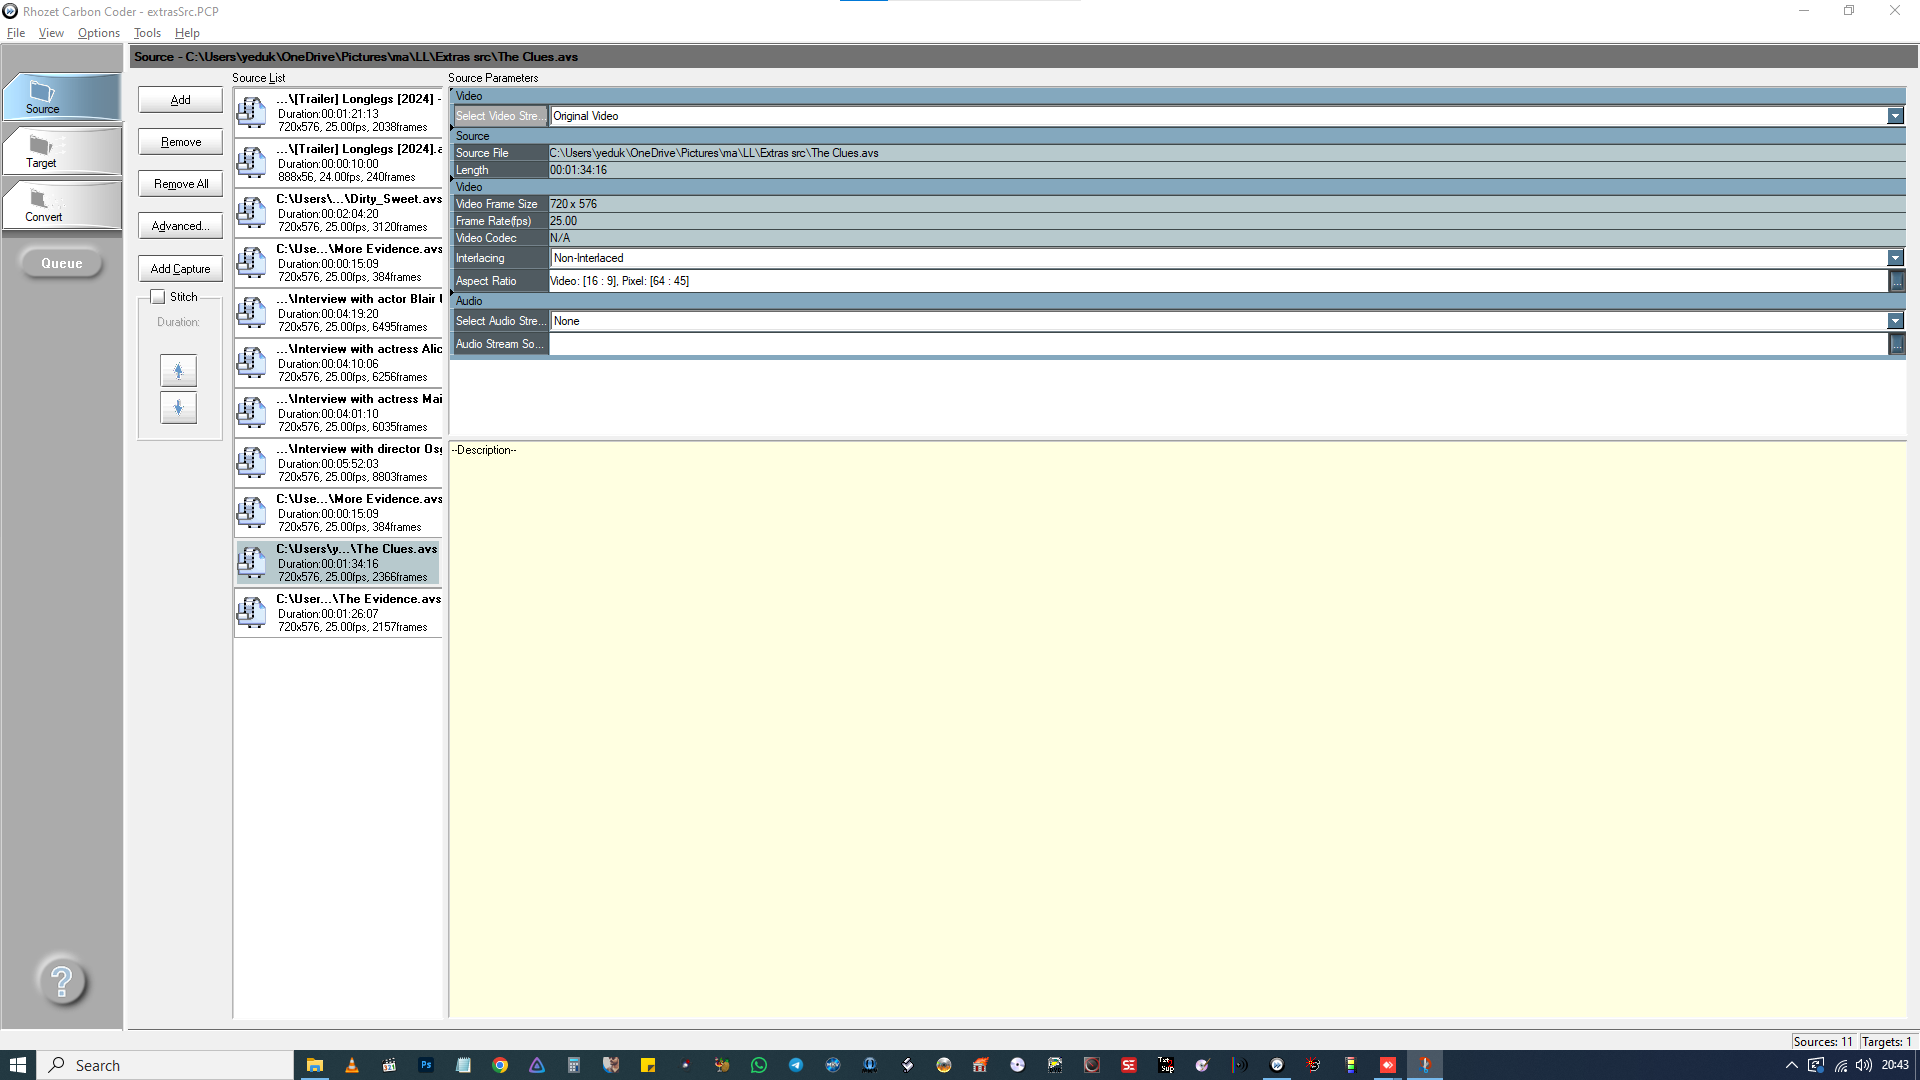
Task: Move selected source up in list
Action: pos(178,371)
